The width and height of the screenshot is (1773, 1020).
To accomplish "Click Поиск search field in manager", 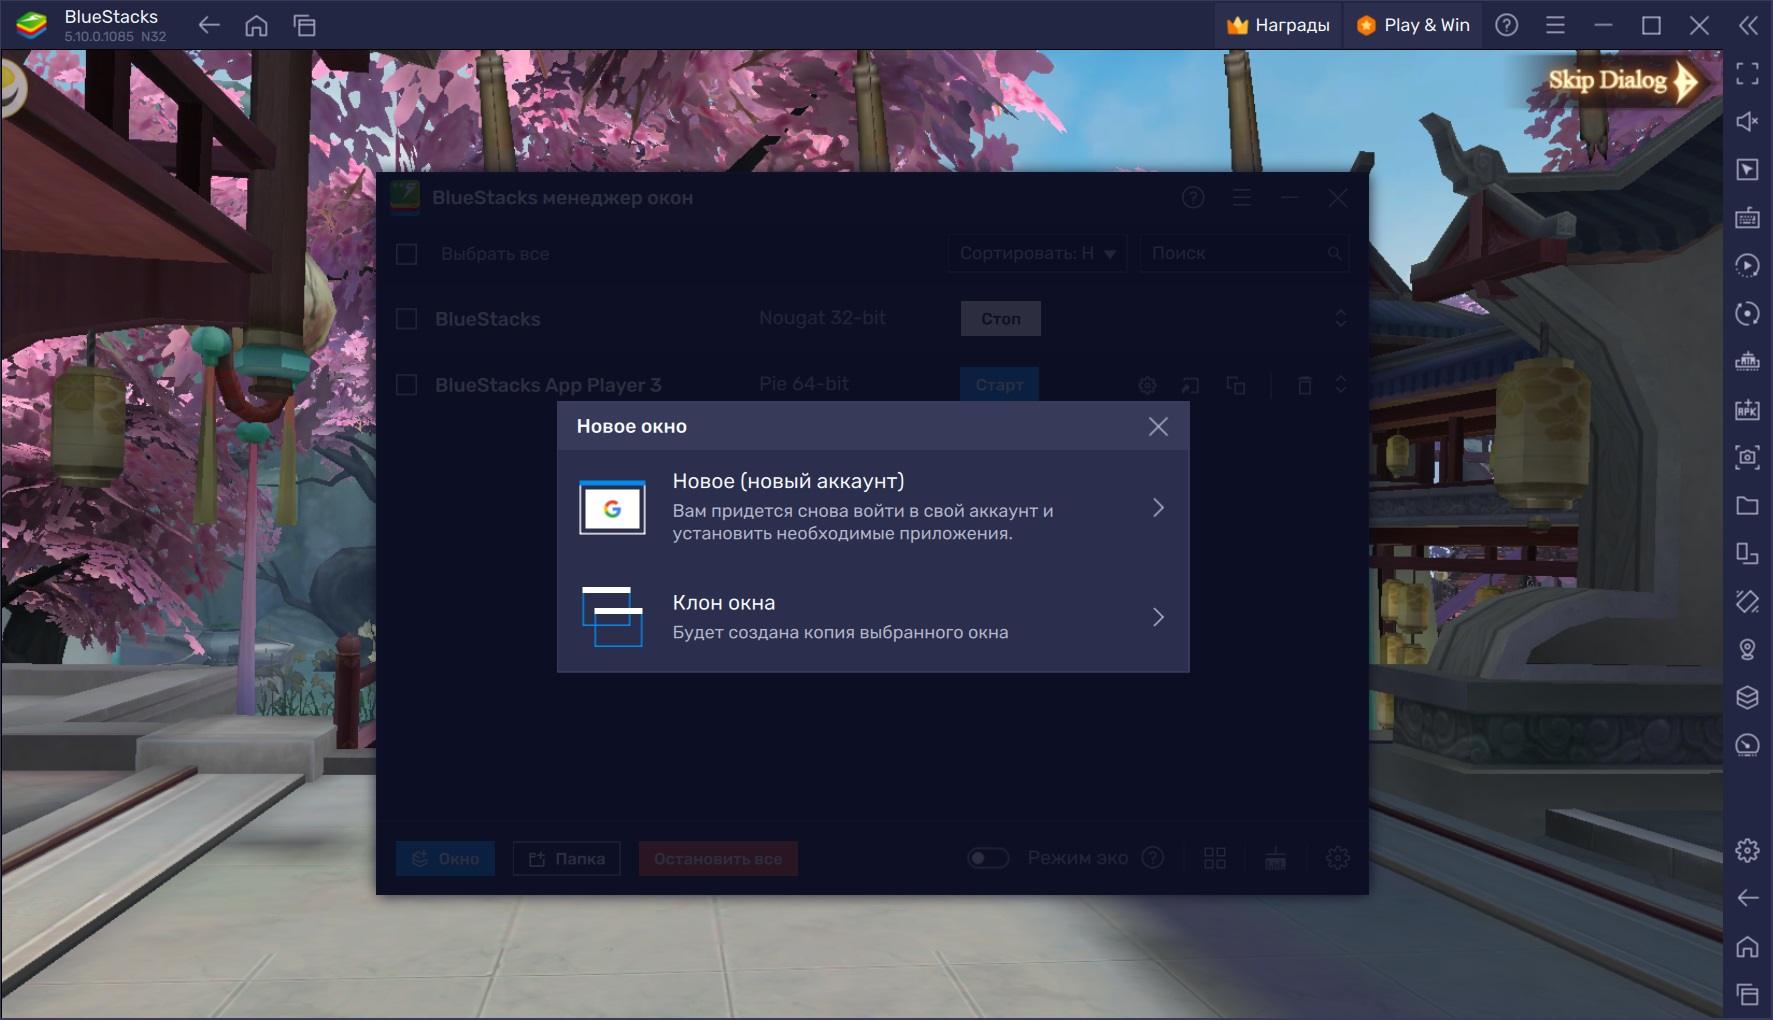I will [1245, 253].
